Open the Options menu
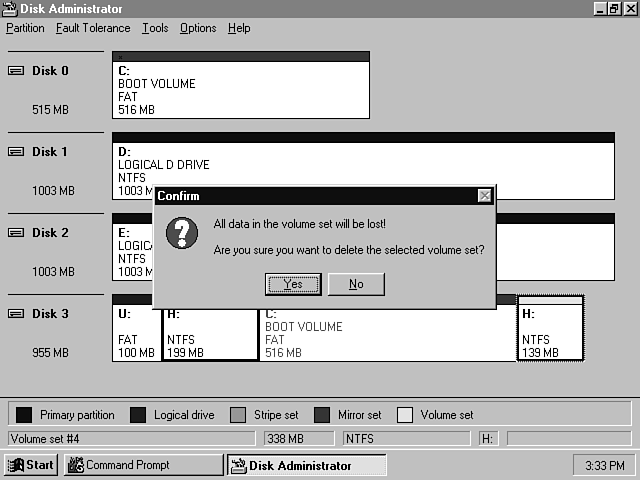This screenshot has width=640, height=480. click(198, 28)
